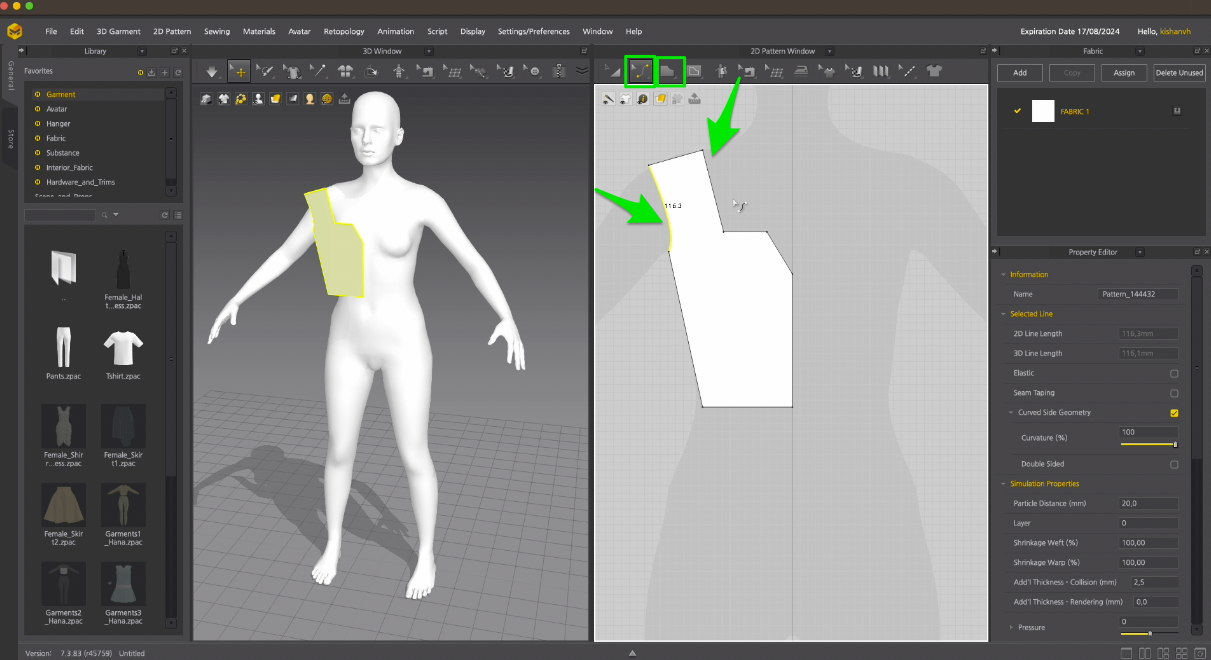The image size is (1211, 660).
Task: Uncheck the Curved Side Geometry checkbox
Action: click(x=1174, y=413)
